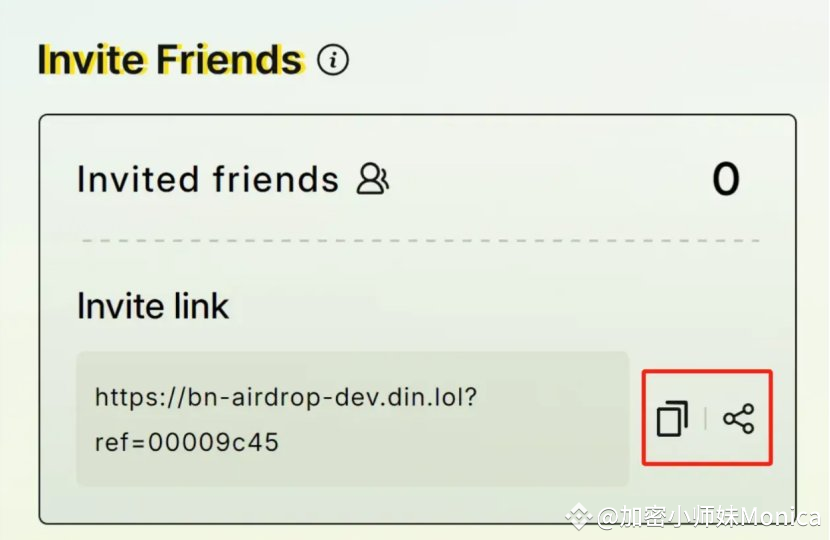
Task: Click the ref=00009c45 referral code text
Action: click(x=186, y=442)
